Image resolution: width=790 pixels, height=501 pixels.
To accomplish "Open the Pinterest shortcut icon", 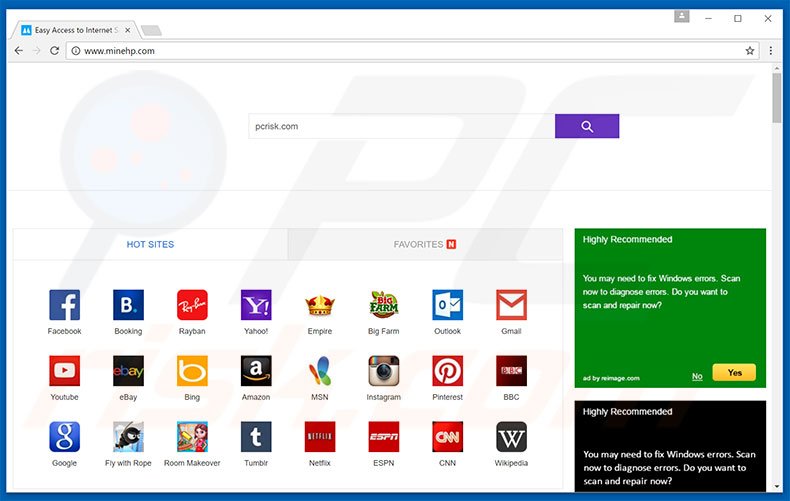I will (x=447, y=371).
